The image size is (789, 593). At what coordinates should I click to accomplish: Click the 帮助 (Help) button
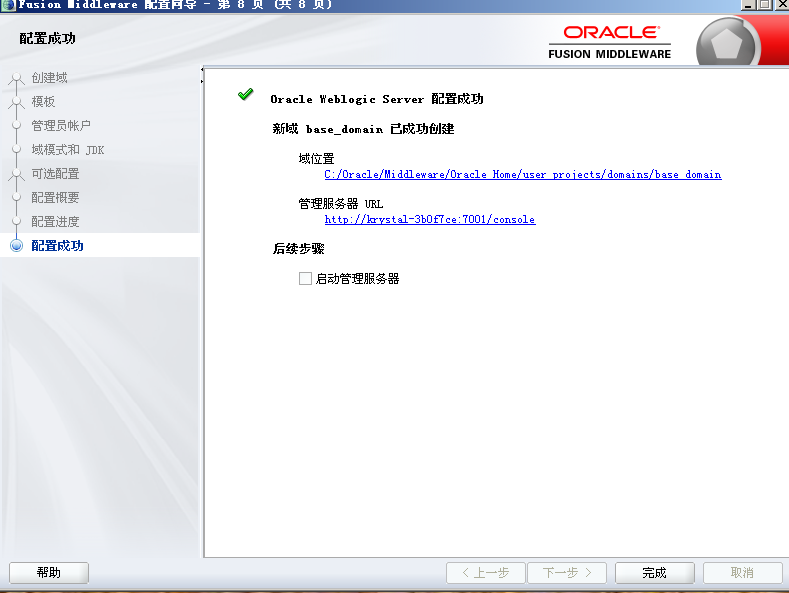(49, 572)
